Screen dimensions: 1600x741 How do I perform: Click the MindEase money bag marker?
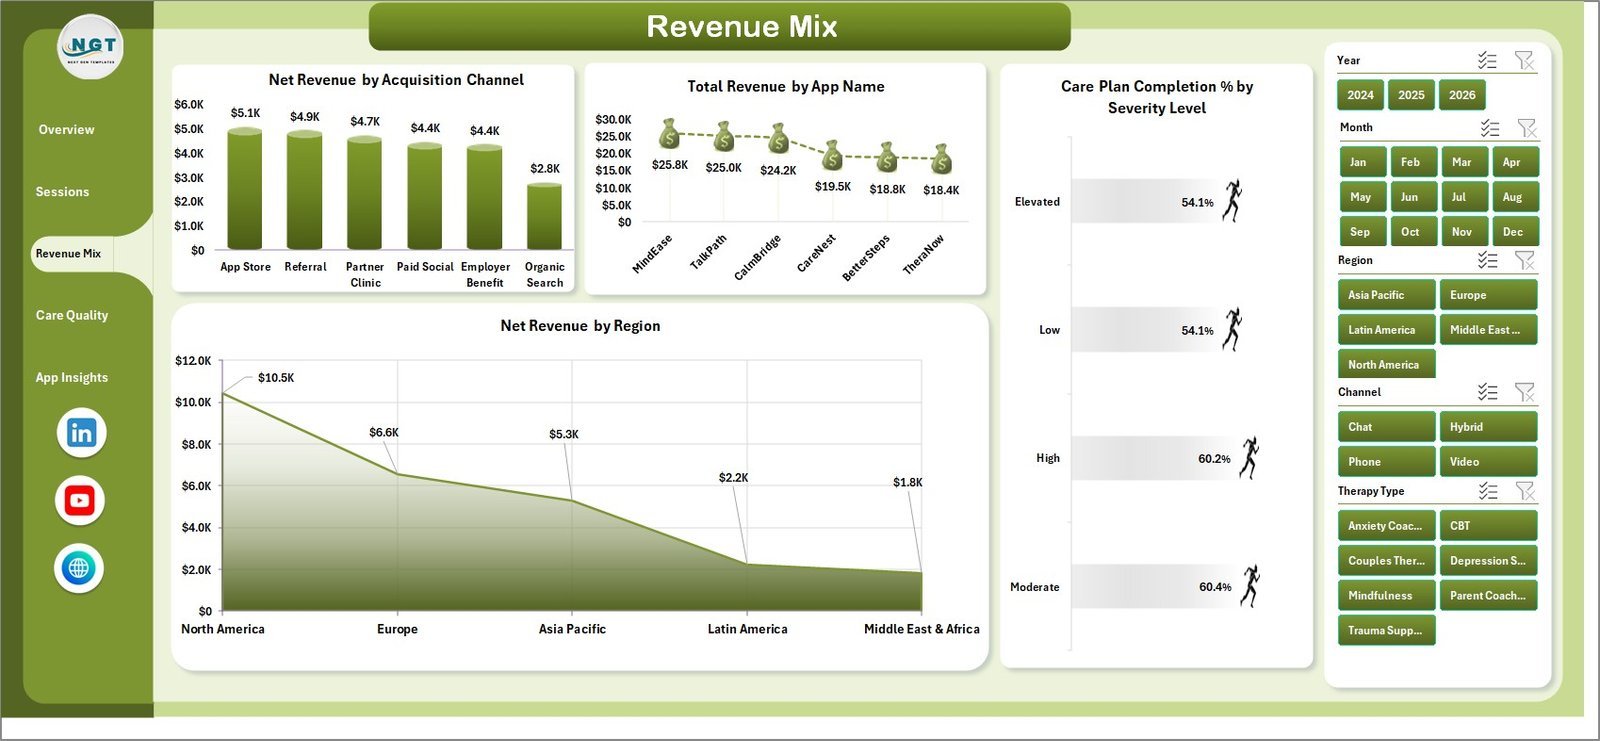pos(669,133)
